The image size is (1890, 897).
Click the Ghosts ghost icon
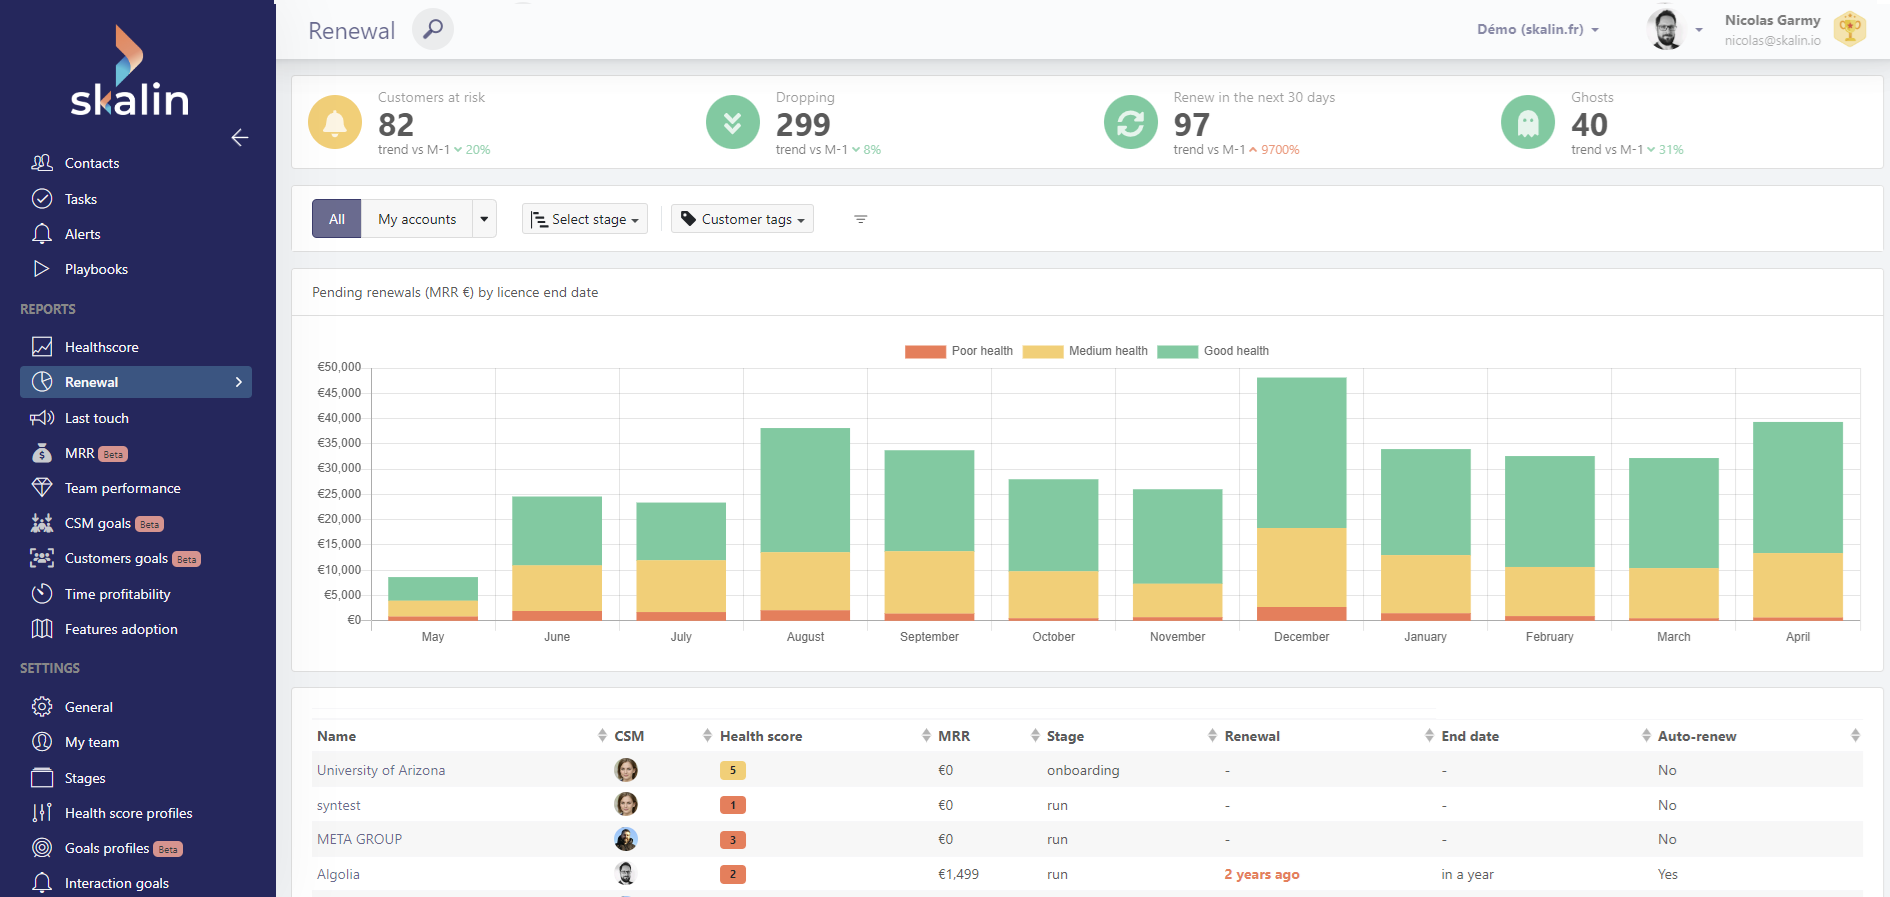pos(1527,122)
